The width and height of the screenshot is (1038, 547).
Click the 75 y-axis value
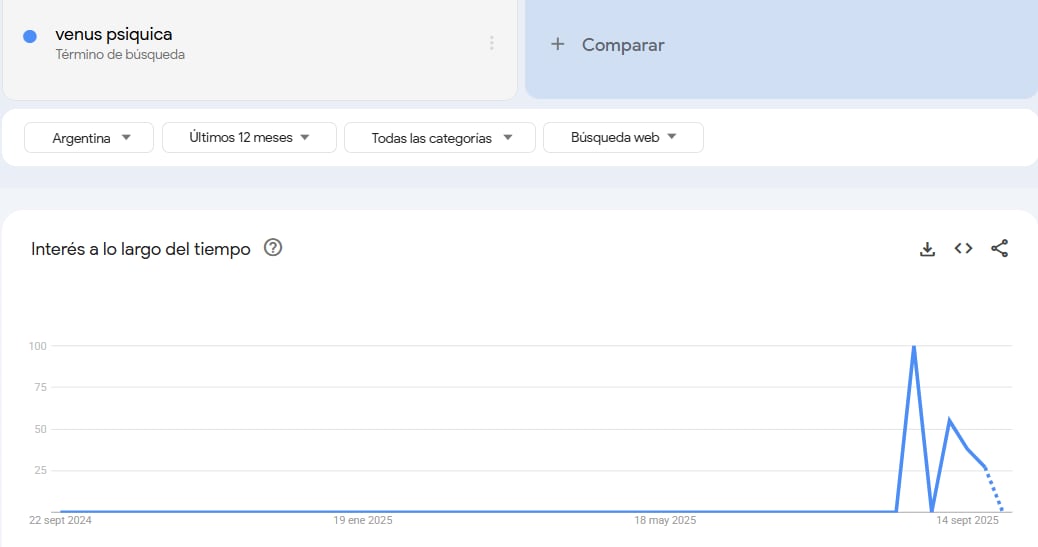pos(40,387)
